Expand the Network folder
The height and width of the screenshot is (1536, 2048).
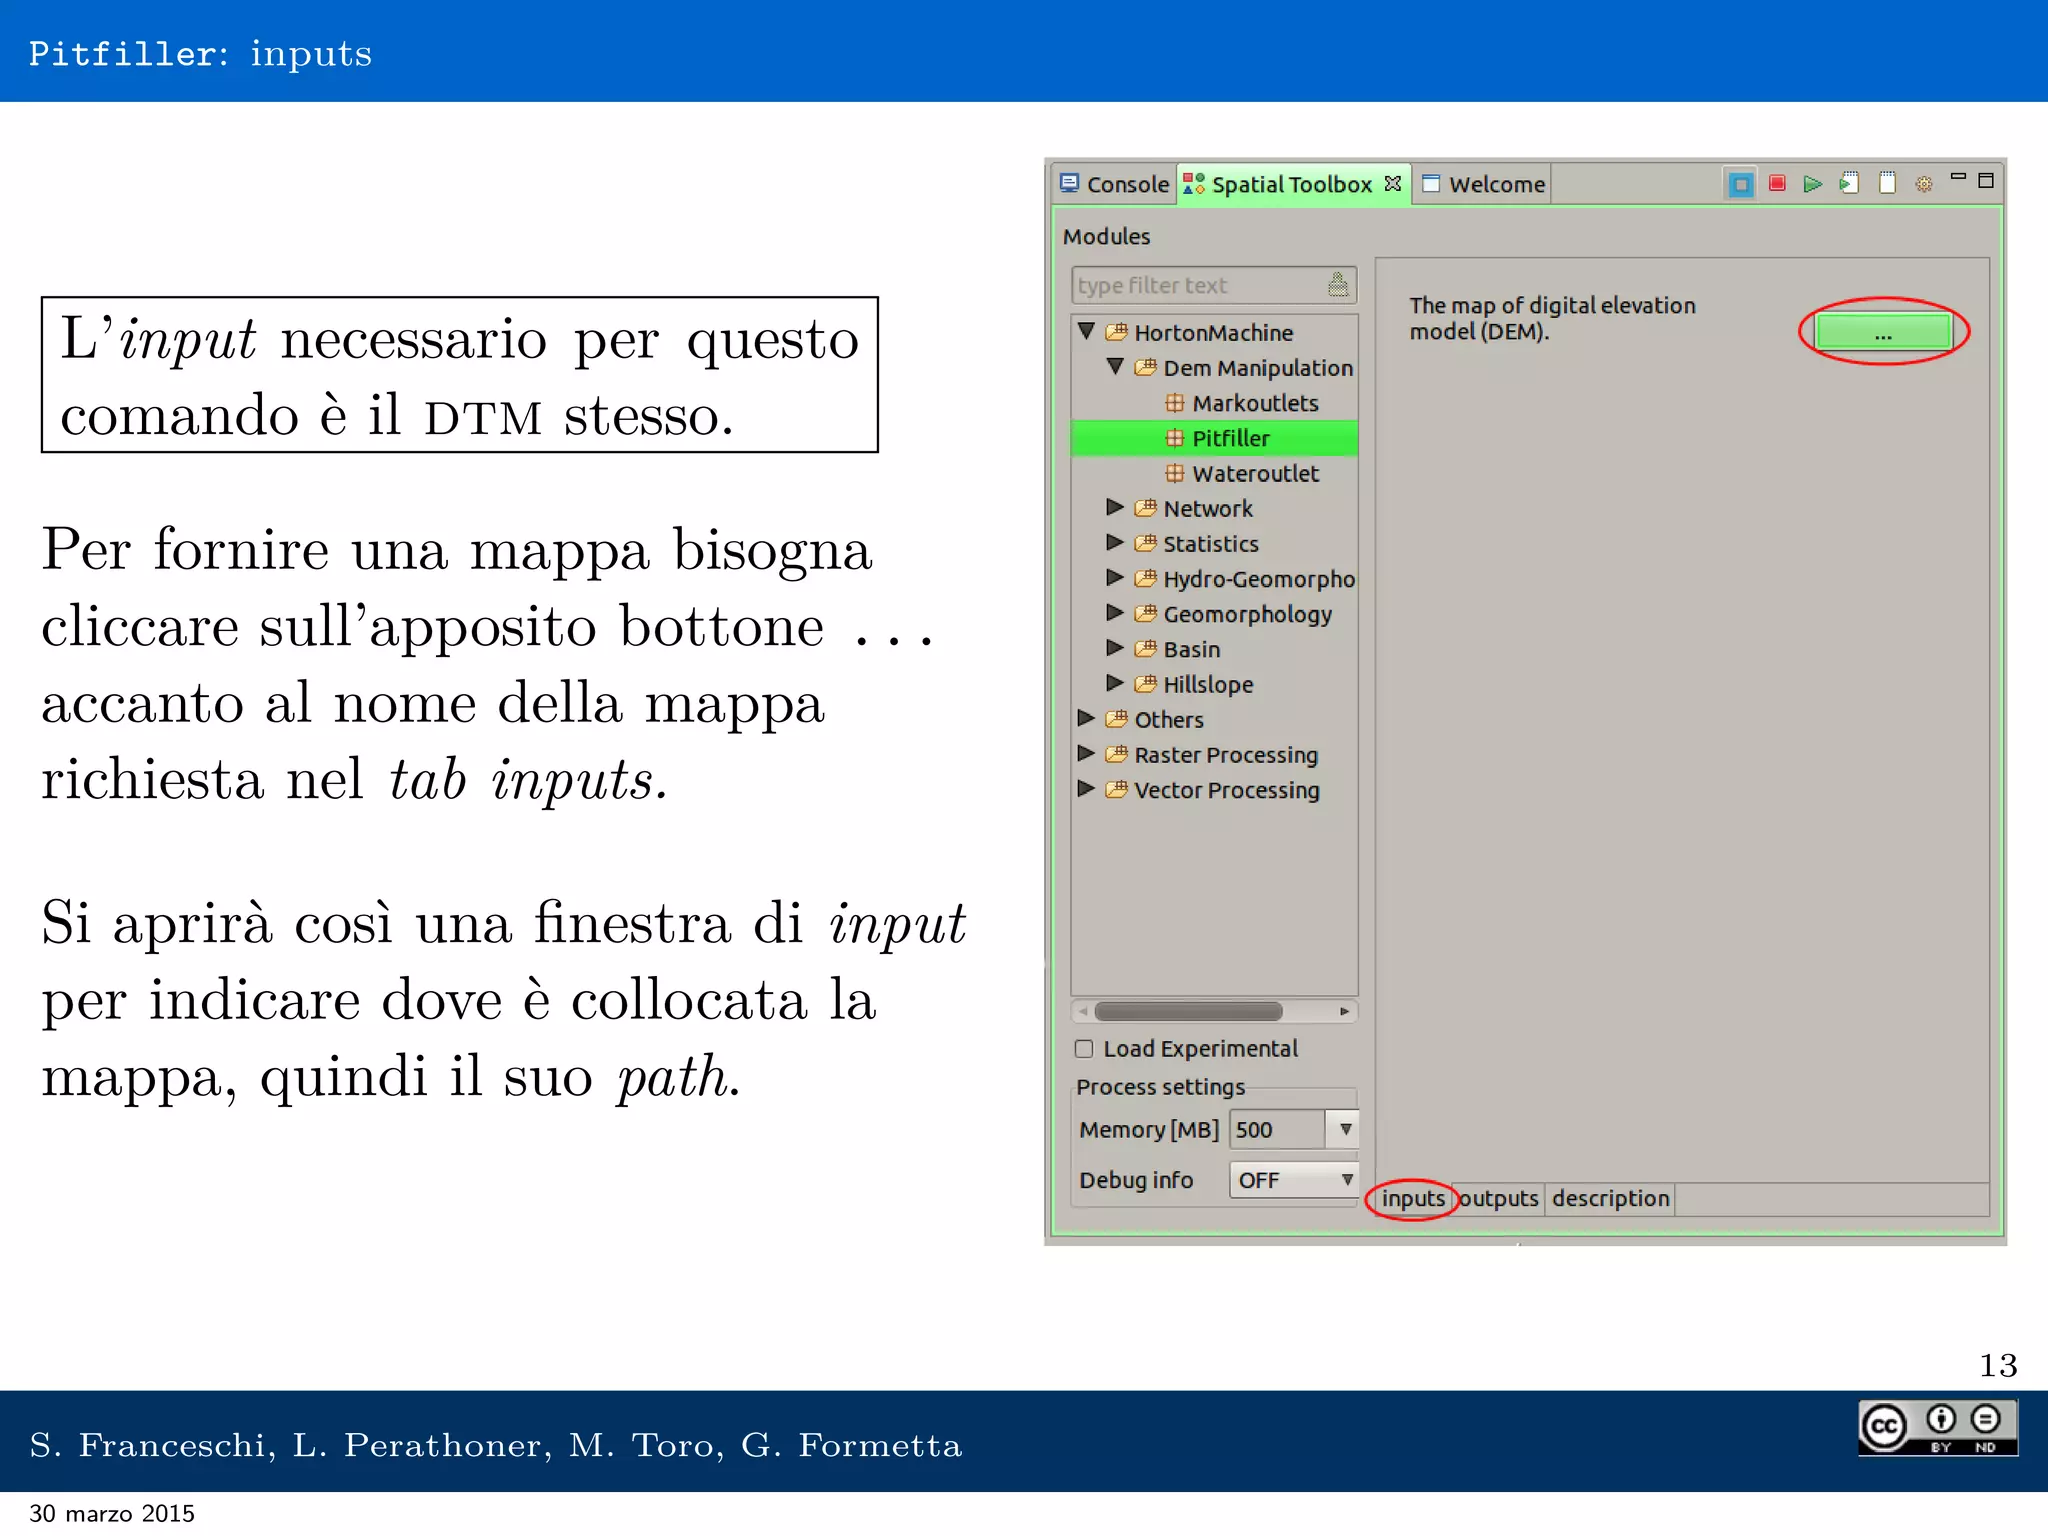(x=1115, y=507)
